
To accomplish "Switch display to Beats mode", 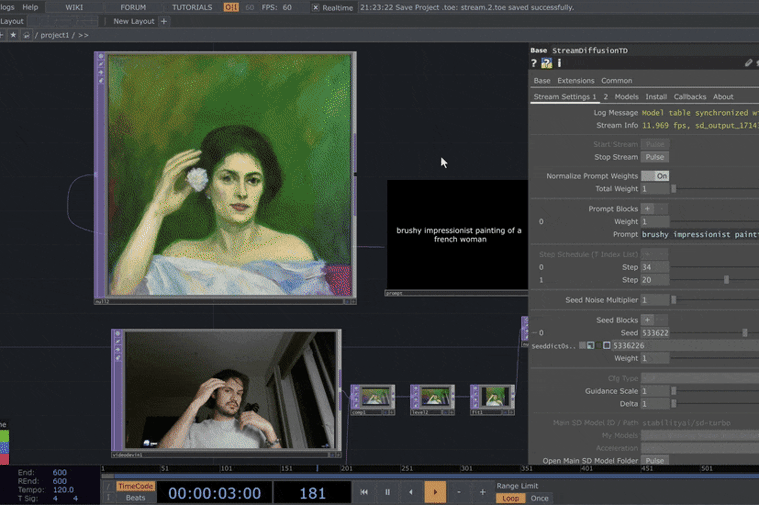I will pyautogui.click(x=135, y=498).
